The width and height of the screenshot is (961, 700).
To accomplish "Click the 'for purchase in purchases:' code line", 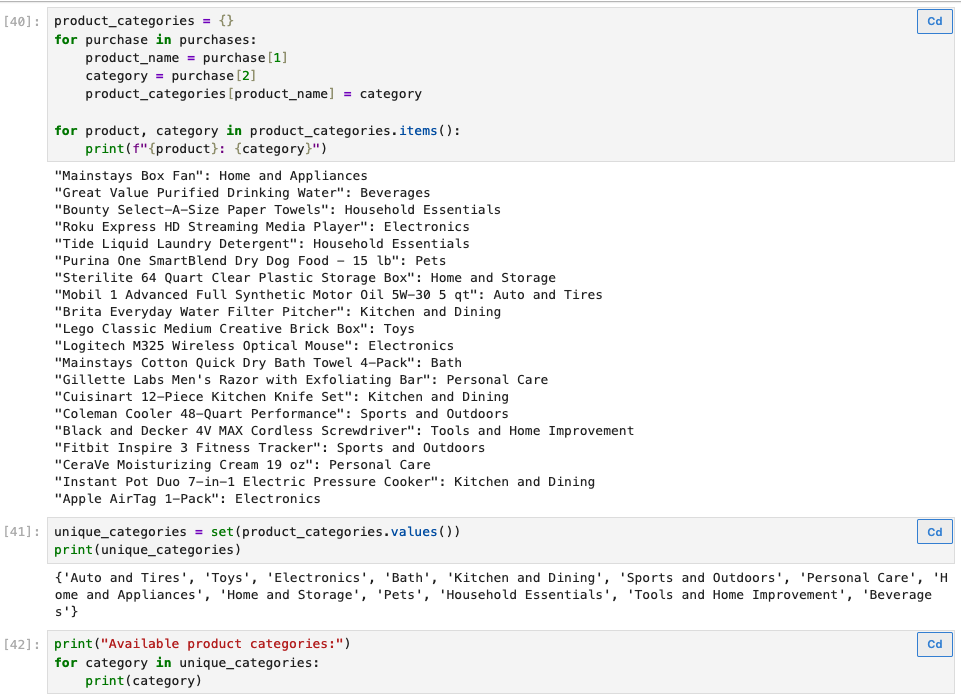I will pos(155,40).
